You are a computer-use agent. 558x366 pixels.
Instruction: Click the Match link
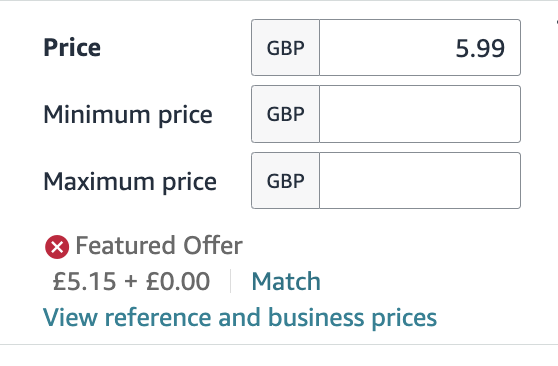pyautogui.click(x=286, y=281)
